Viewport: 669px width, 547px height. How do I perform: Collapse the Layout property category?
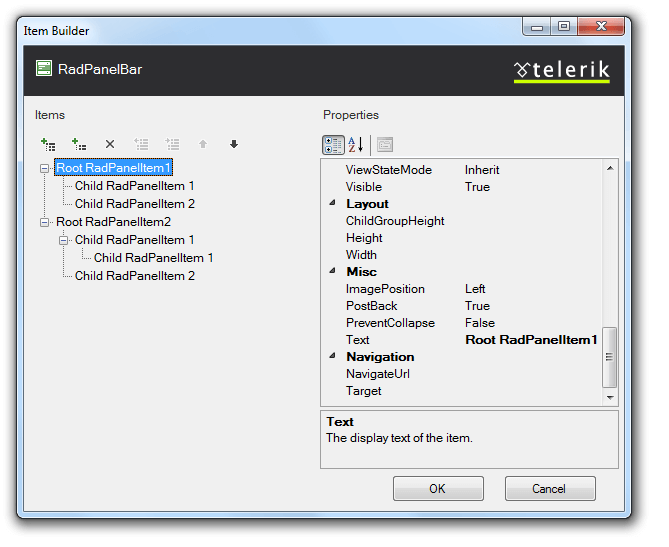coord(333,204)
